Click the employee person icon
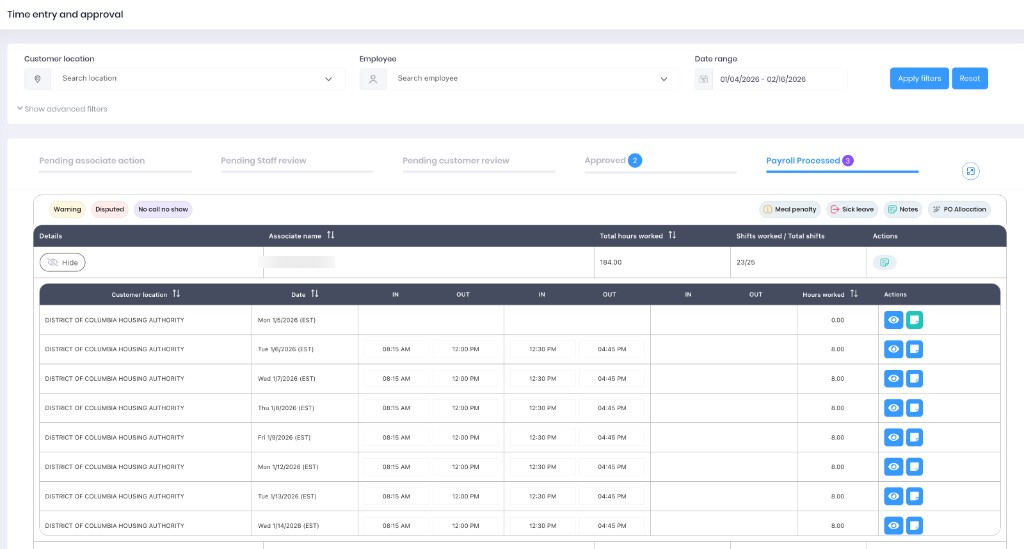 (x=373, y=79)
